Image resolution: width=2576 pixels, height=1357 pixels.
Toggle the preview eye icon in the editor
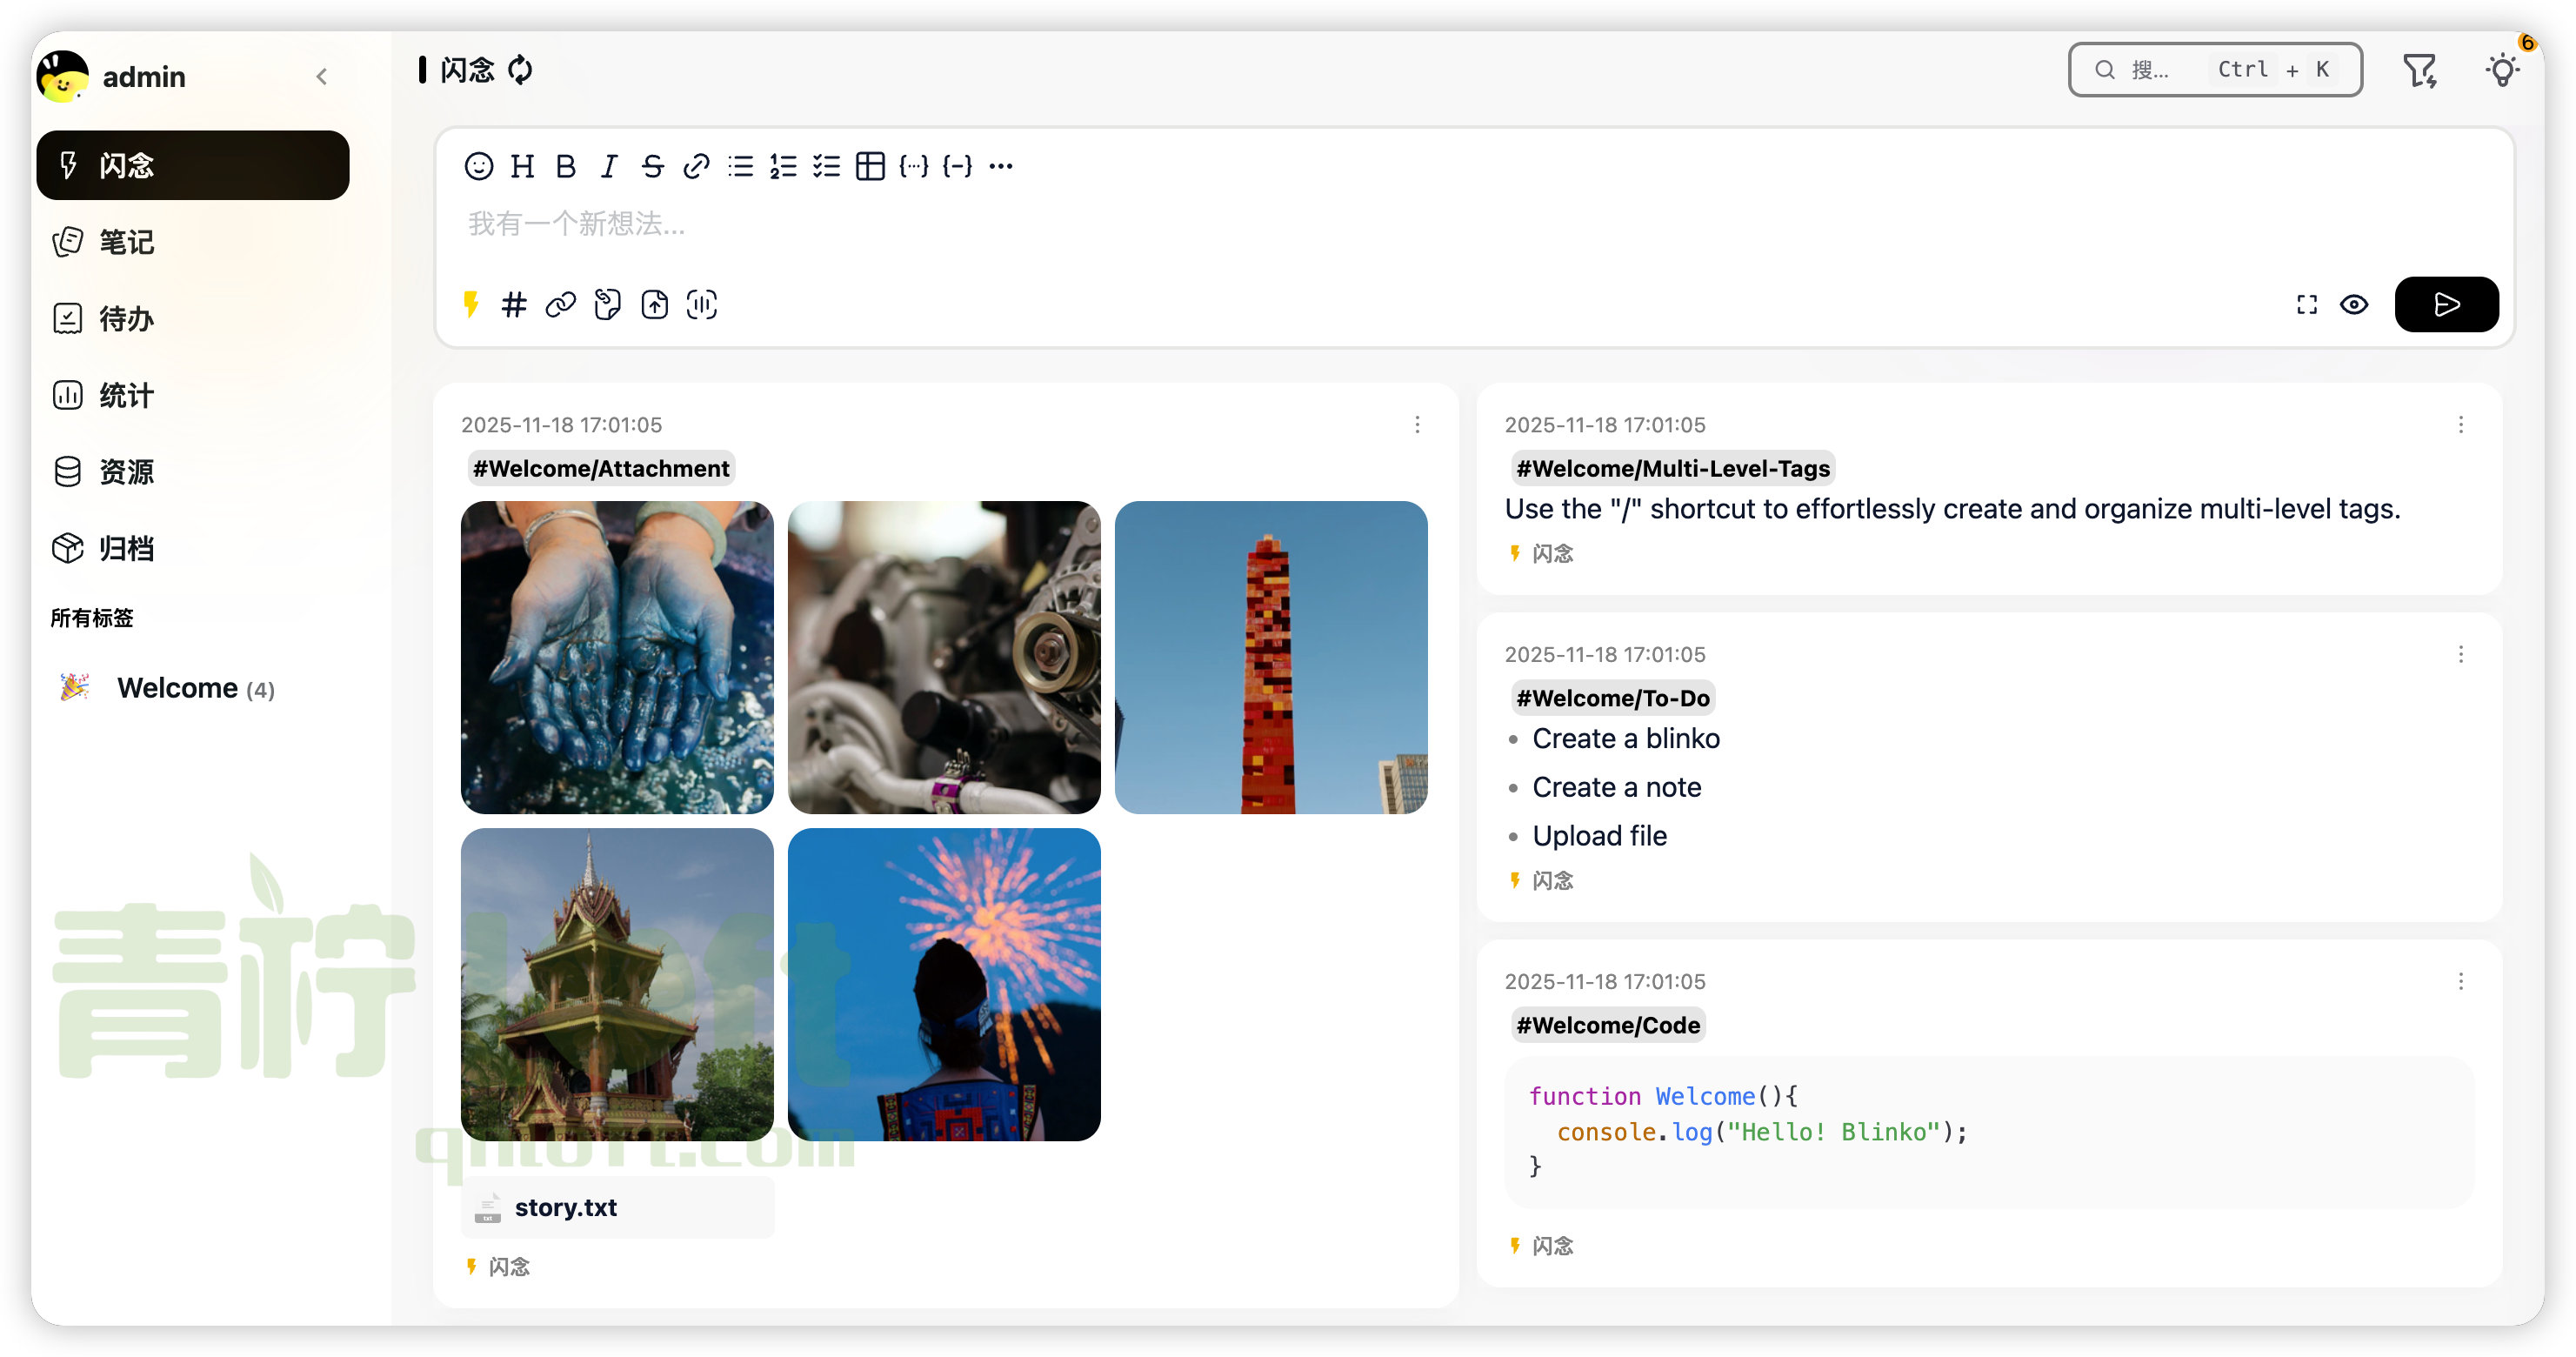click(2354, 304)
